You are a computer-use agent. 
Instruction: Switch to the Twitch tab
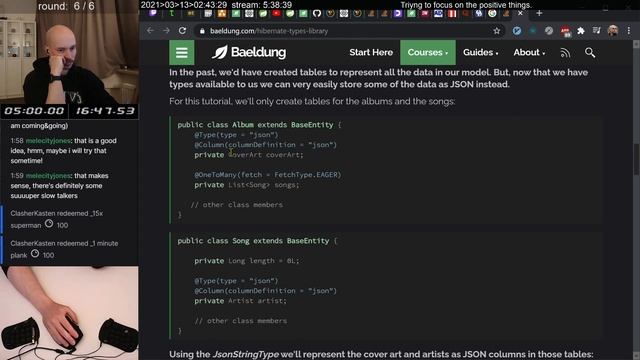[153, 13]
